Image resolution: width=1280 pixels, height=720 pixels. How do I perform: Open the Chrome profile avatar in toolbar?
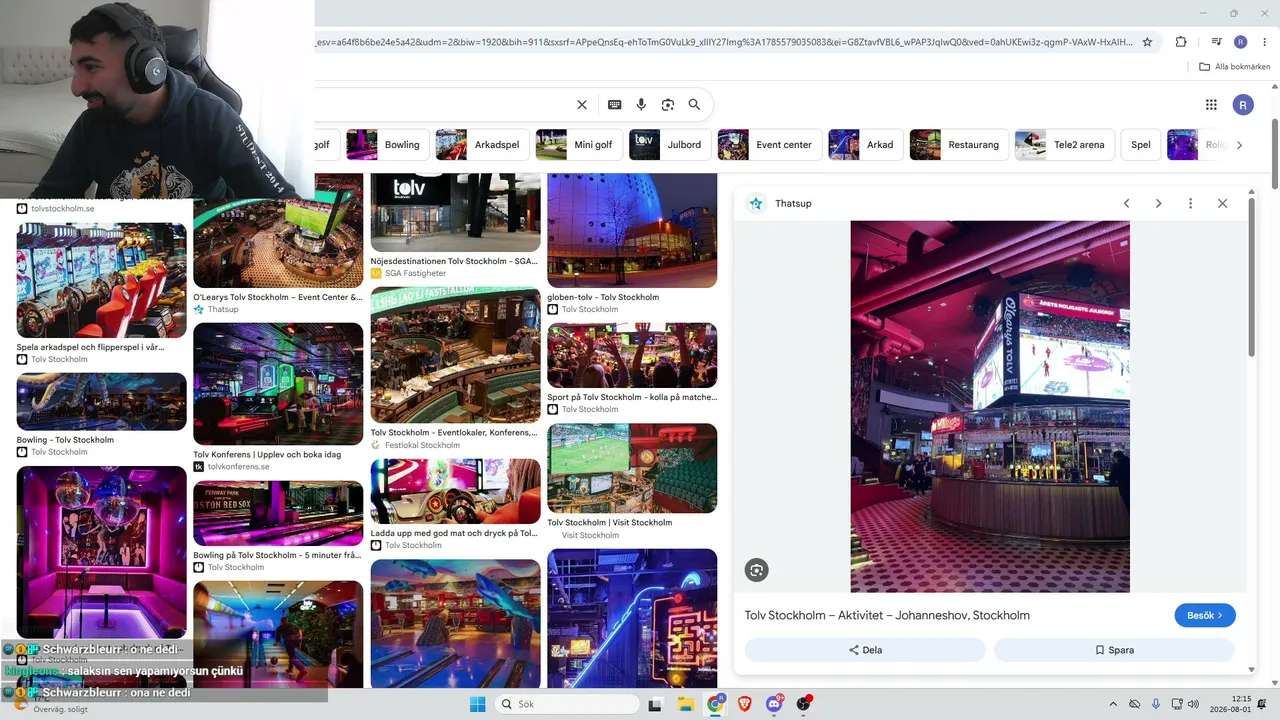(1241, 42)
